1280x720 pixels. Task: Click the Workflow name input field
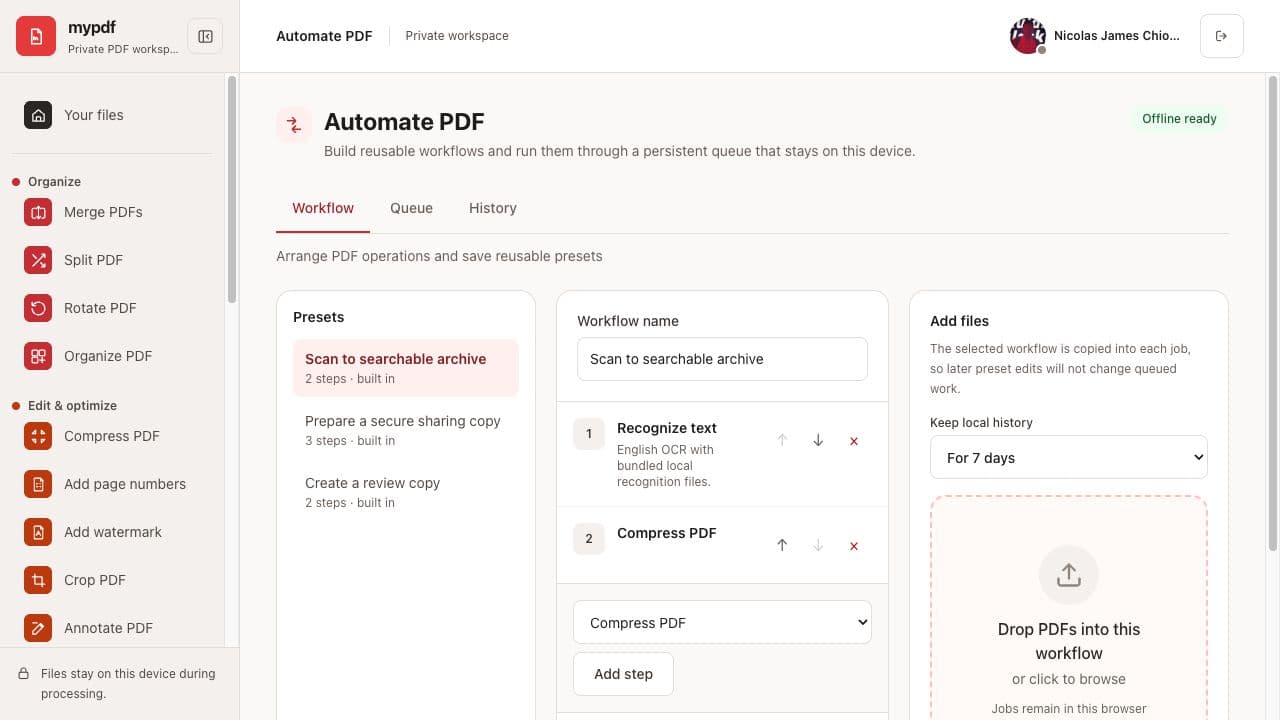coord(722,359)
